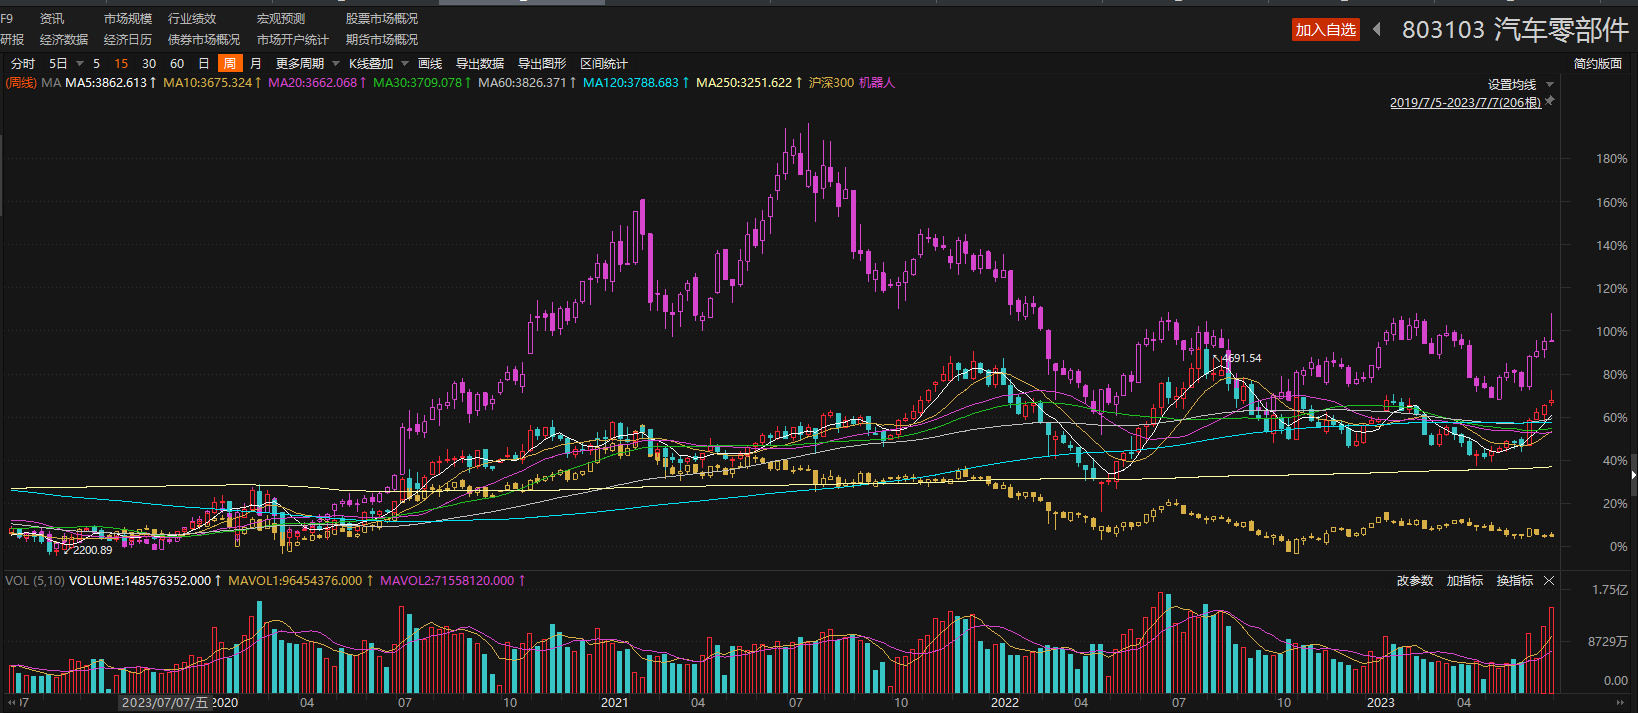Click the pin icon next to the date range
Image resolution: width=1638 pixels, height=713 pixels.
(1550, 101)
